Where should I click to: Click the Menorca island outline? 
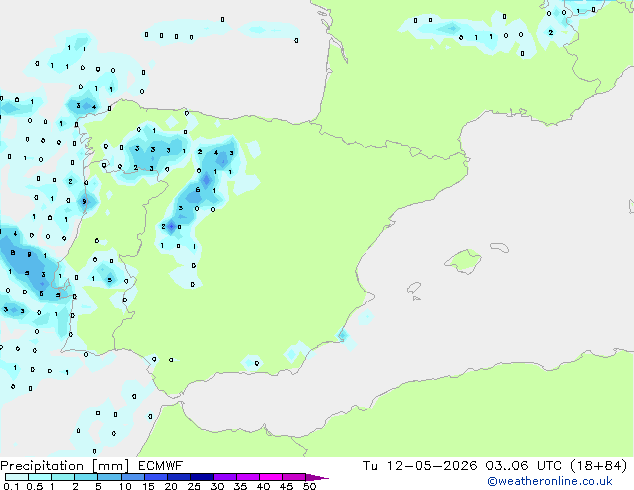500,247
